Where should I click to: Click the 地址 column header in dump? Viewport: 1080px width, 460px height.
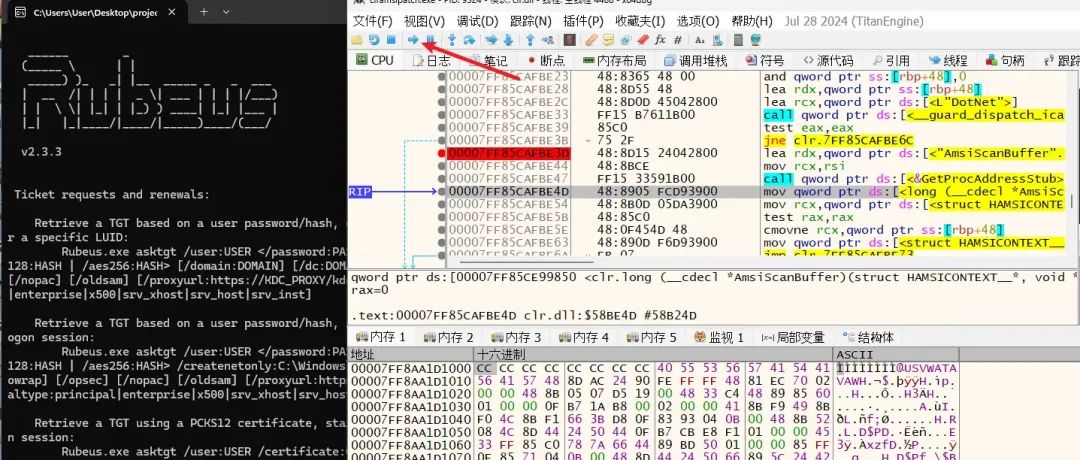(411, 355)
